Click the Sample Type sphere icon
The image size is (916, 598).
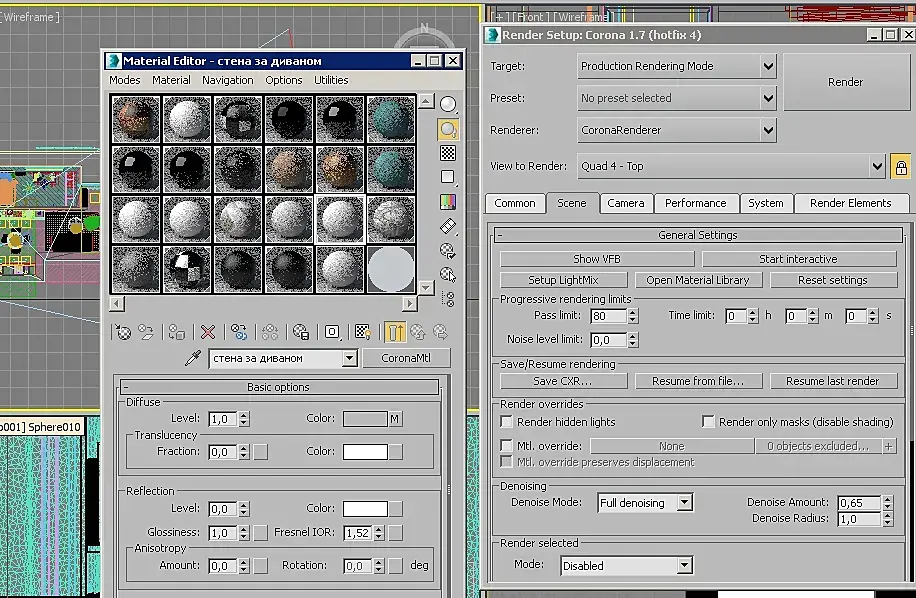448,104
